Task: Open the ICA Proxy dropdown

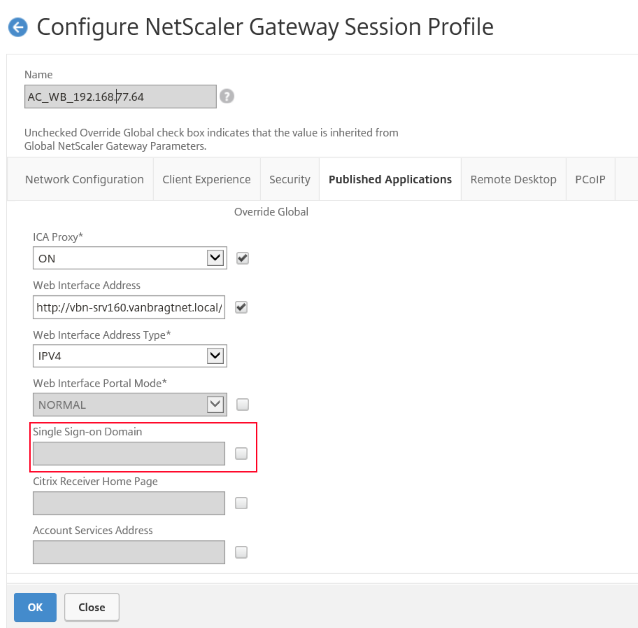Action: click(130, 258)
